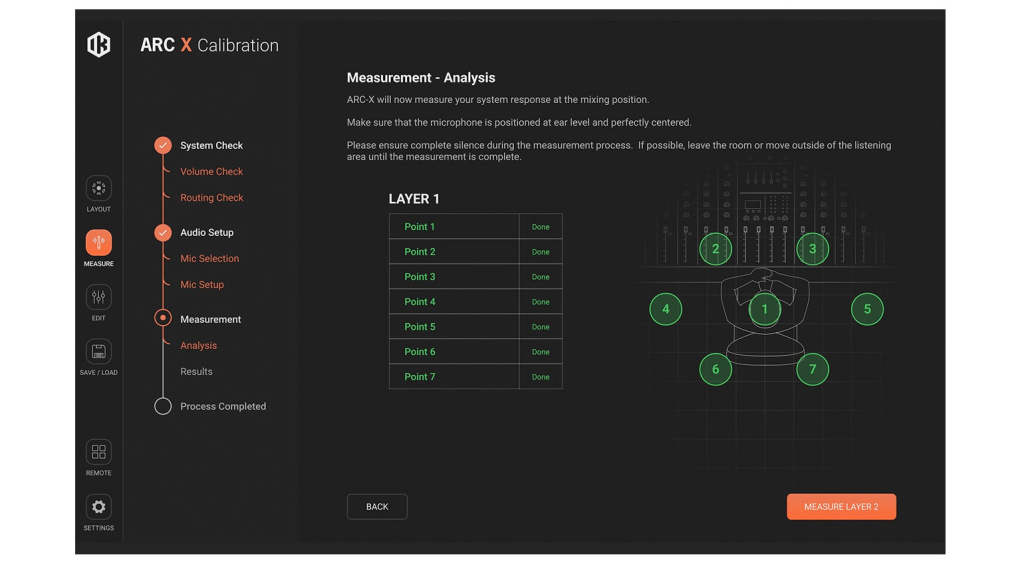The height and width of the screenshot is (565, 1024).
Task: Select the Measurement step label
Action: [211, 319]
